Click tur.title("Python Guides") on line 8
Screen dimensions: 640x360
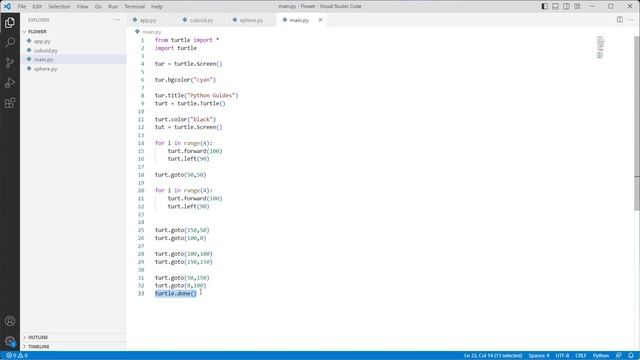coord(196,96)
